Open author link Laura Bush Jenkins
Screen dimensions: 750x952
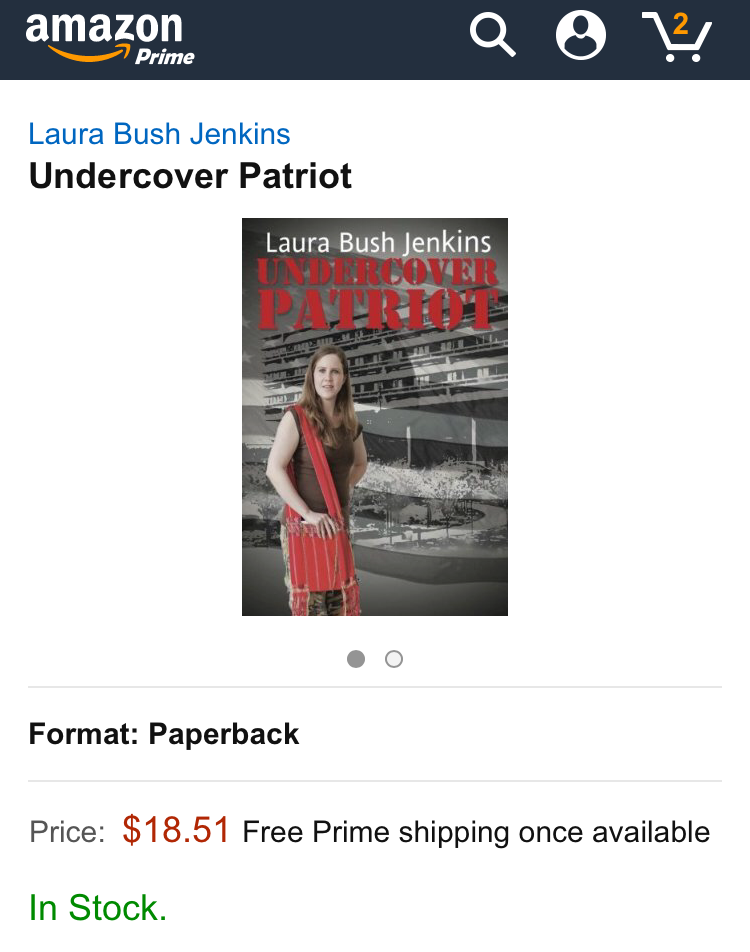click(x=159, y=134)
